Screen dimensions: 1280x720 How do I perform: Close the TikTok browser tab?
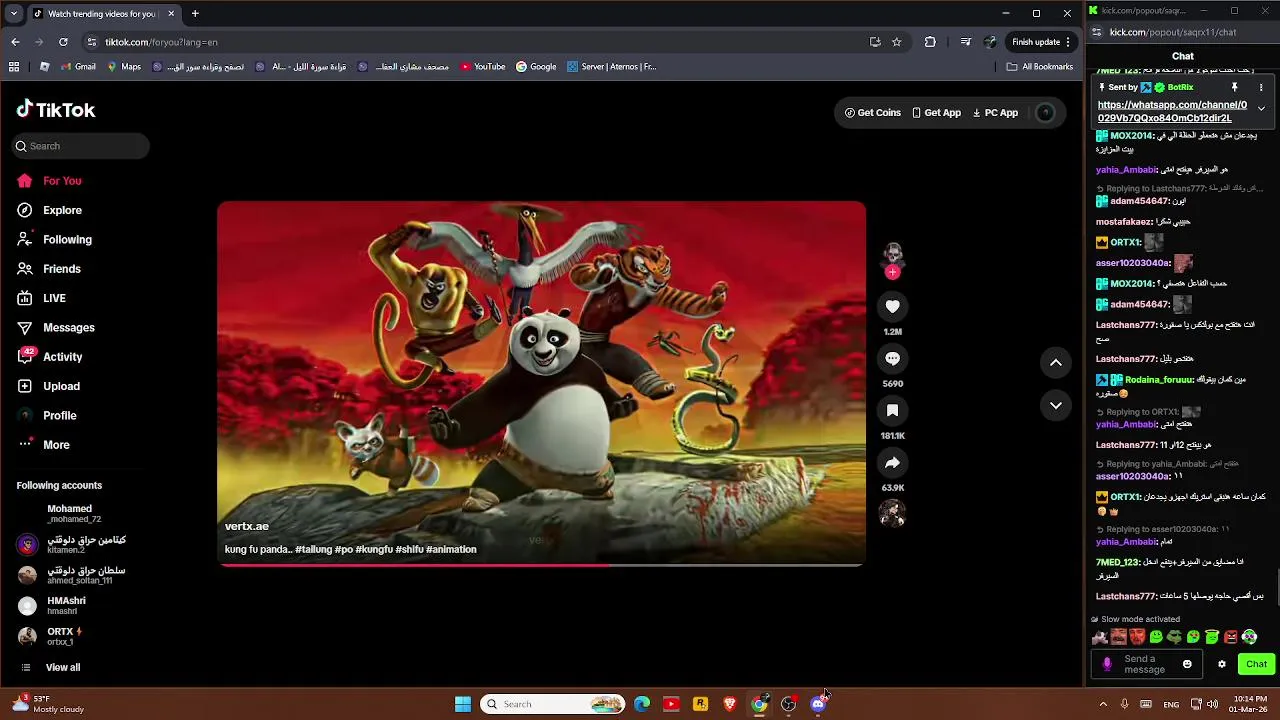(x=171, y=14)
